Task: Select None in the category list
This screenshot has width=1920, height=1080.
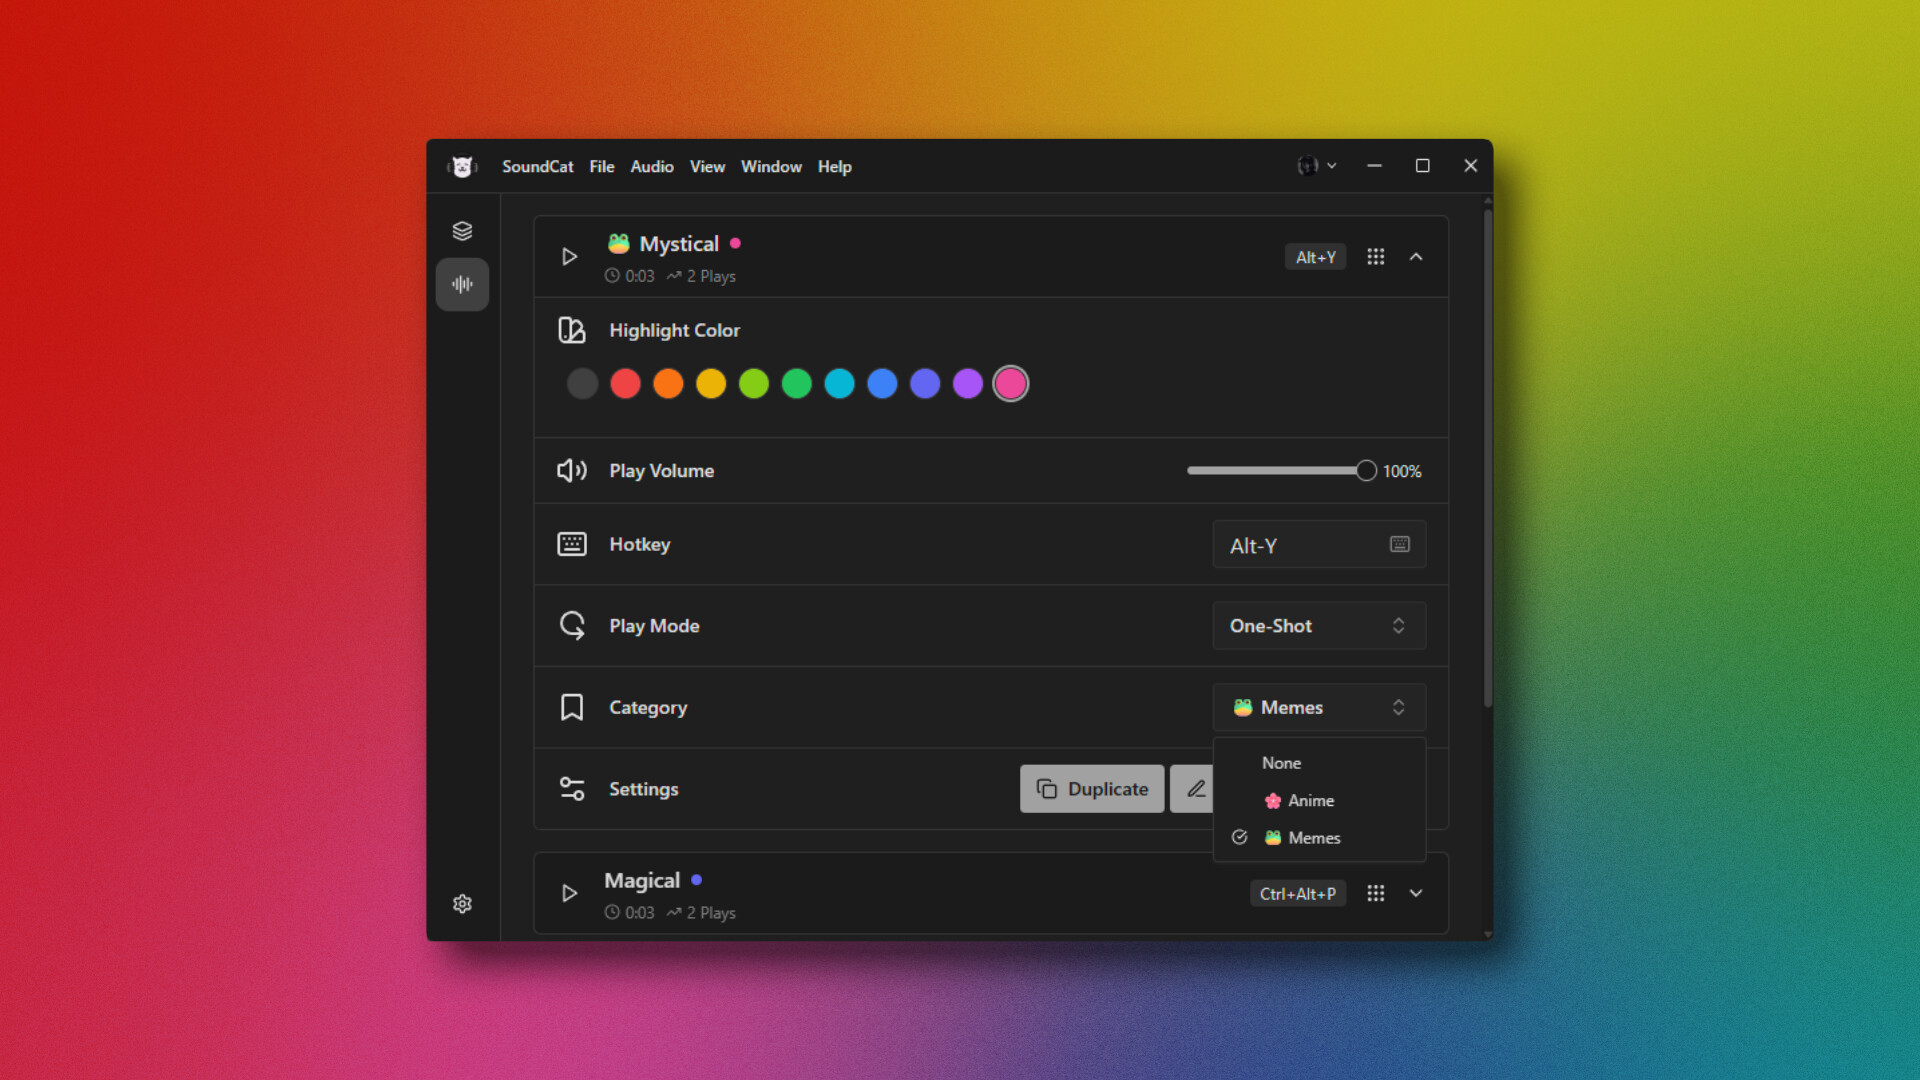Action: coord(1280,762)
